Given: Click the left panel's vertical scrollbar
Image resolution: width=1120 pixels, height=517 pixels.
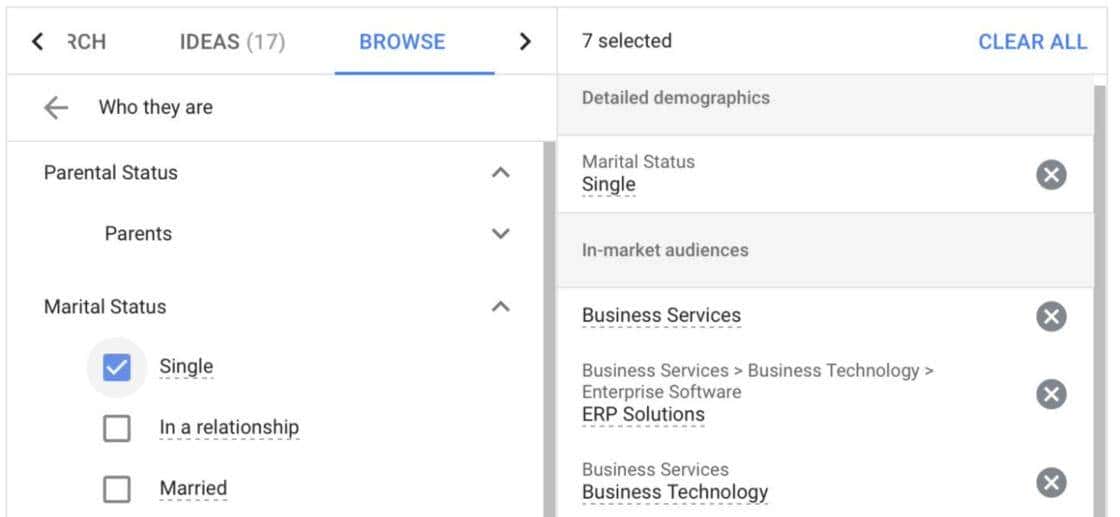Looking at the screenshot, I should 548,330.
